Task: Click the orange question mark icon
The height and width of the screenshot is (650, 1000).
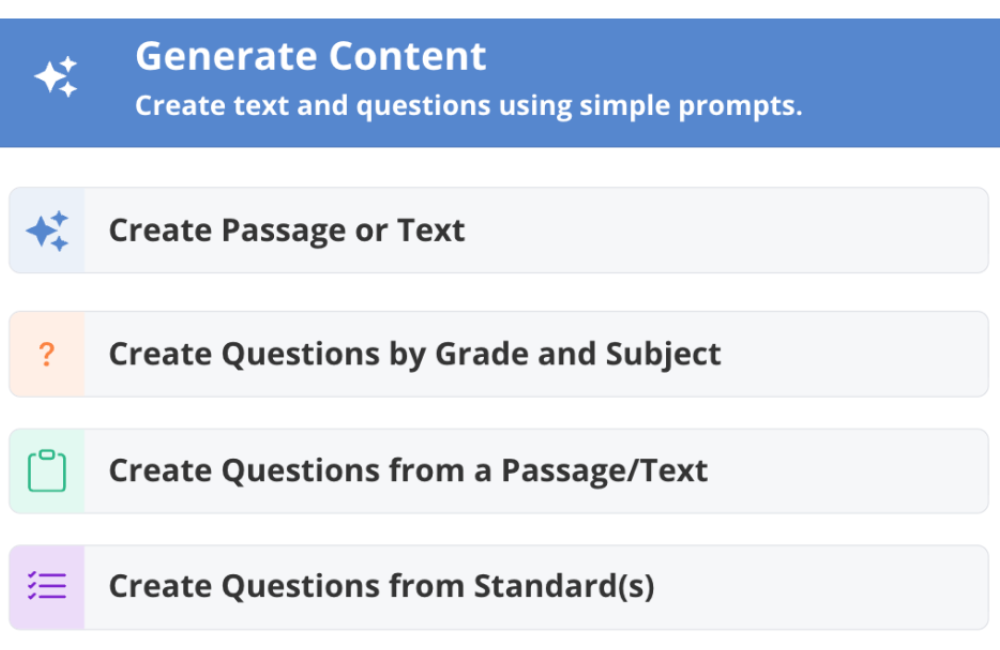Action: pos(47,355)
